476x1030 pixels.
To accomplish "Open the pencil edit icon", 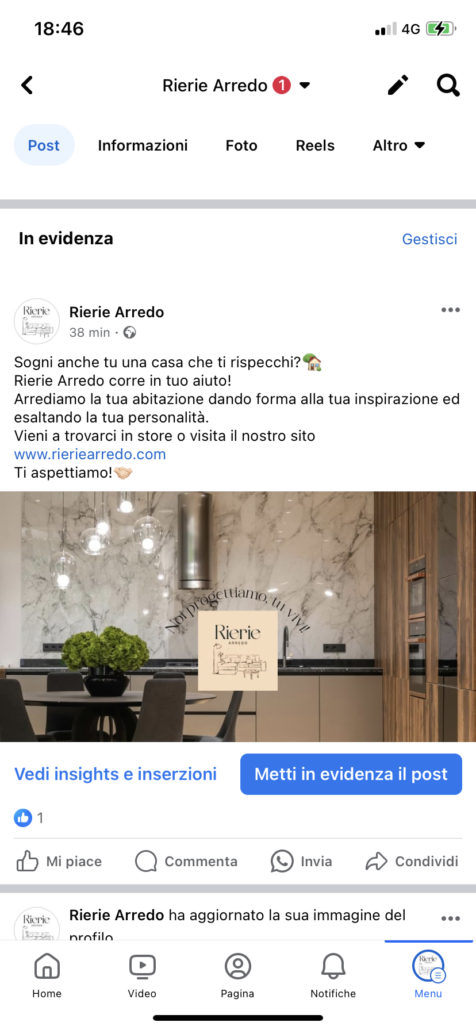I will (x=397, y=85).
